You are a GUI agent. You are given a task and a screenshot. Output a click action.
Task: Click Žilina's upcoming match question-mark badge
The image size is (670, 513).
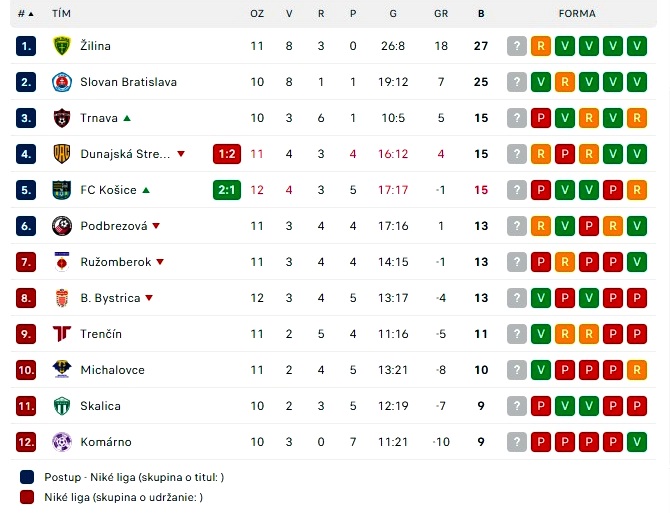tap(517, 46)
